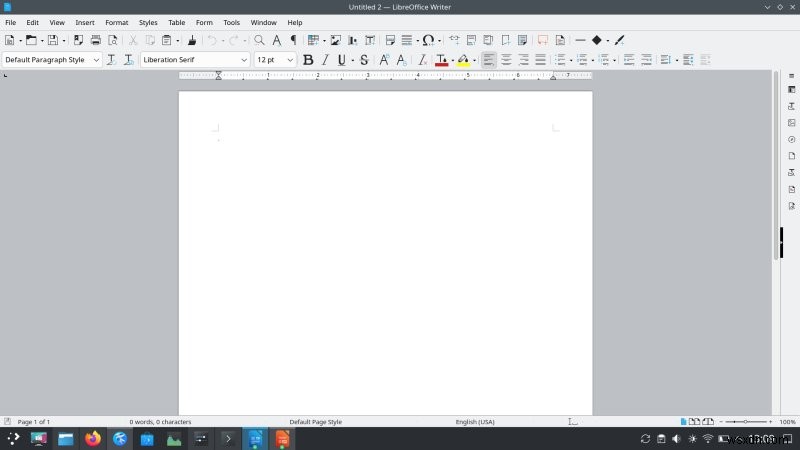Toggle Center Horizontally alignment

point(506,60)
